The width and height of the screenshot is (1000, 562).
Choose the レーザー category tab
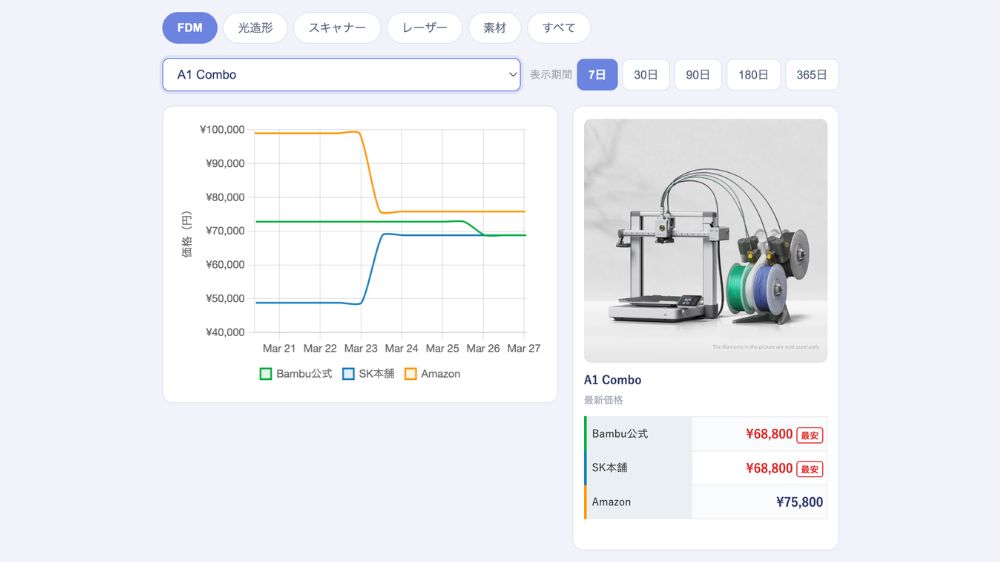425,28
